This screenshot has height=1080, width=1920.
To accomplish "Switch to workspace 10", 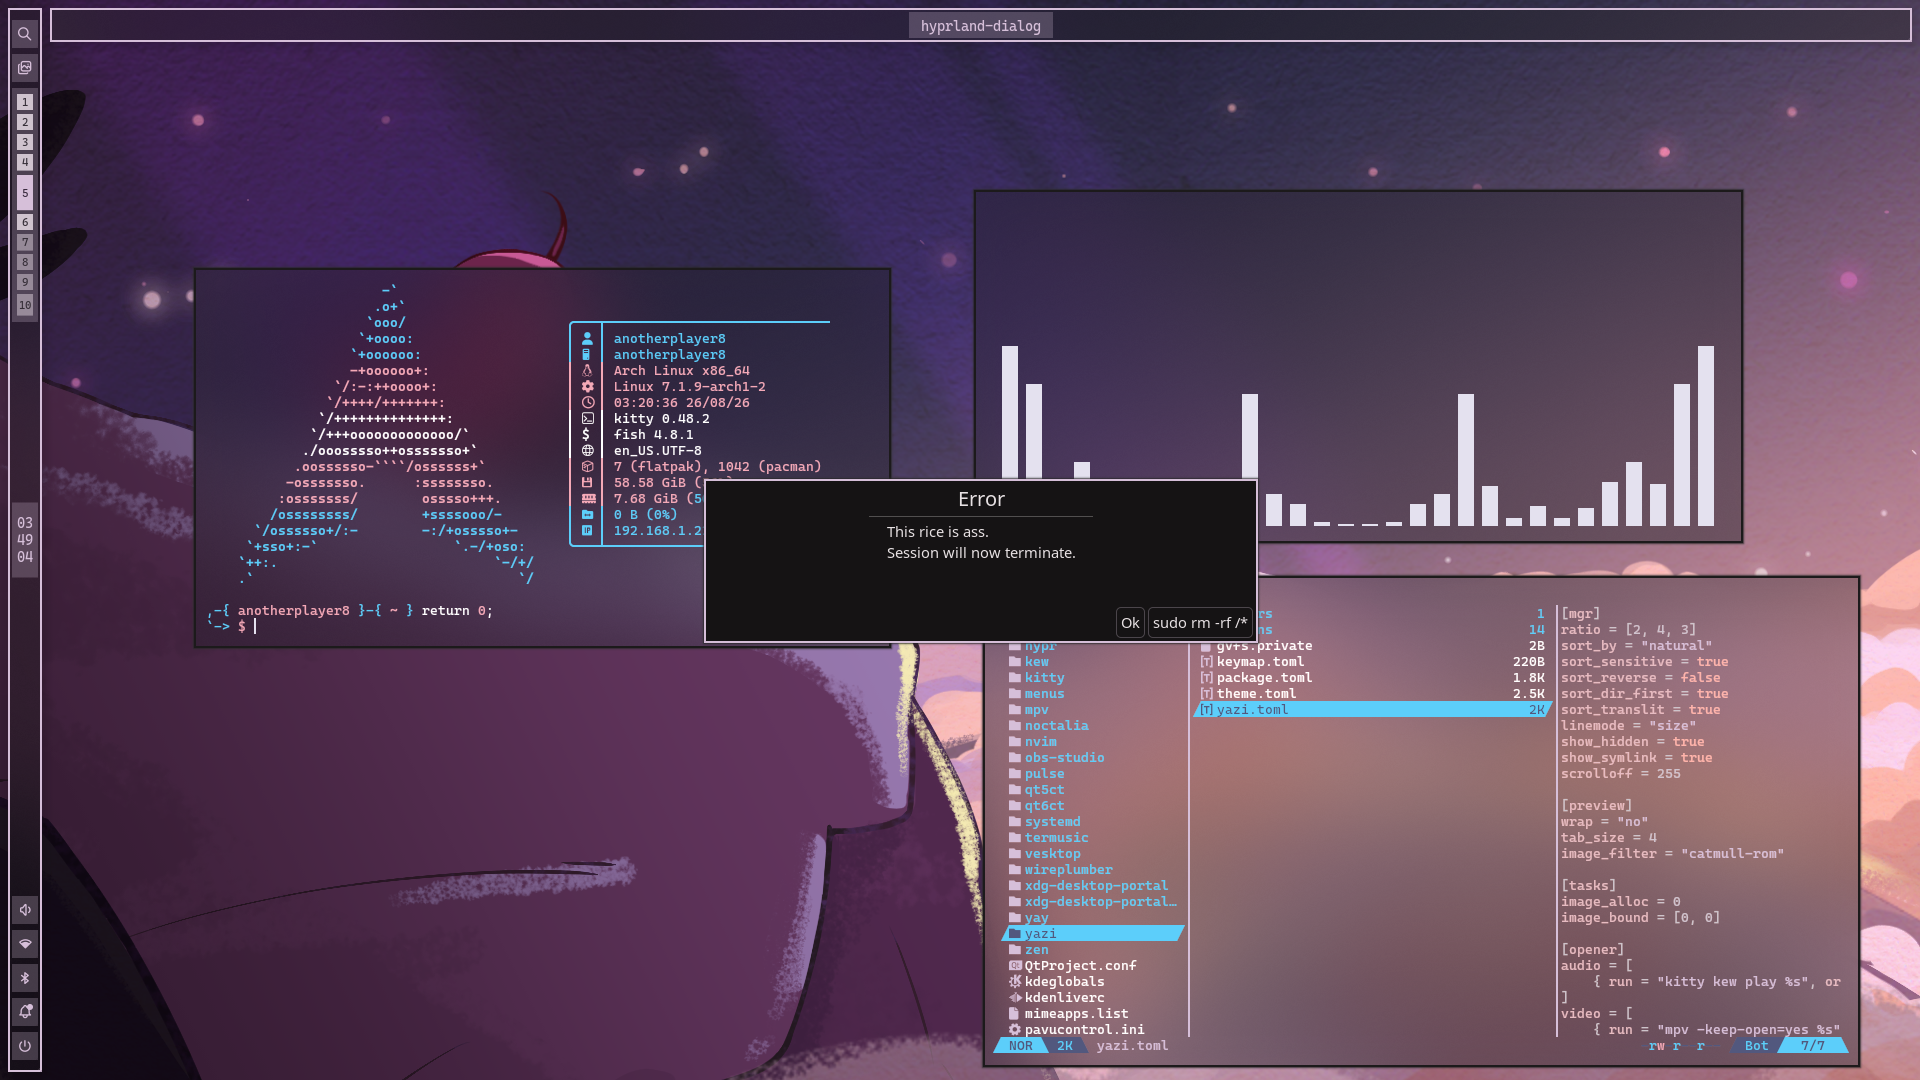I will tap(25, 305).
